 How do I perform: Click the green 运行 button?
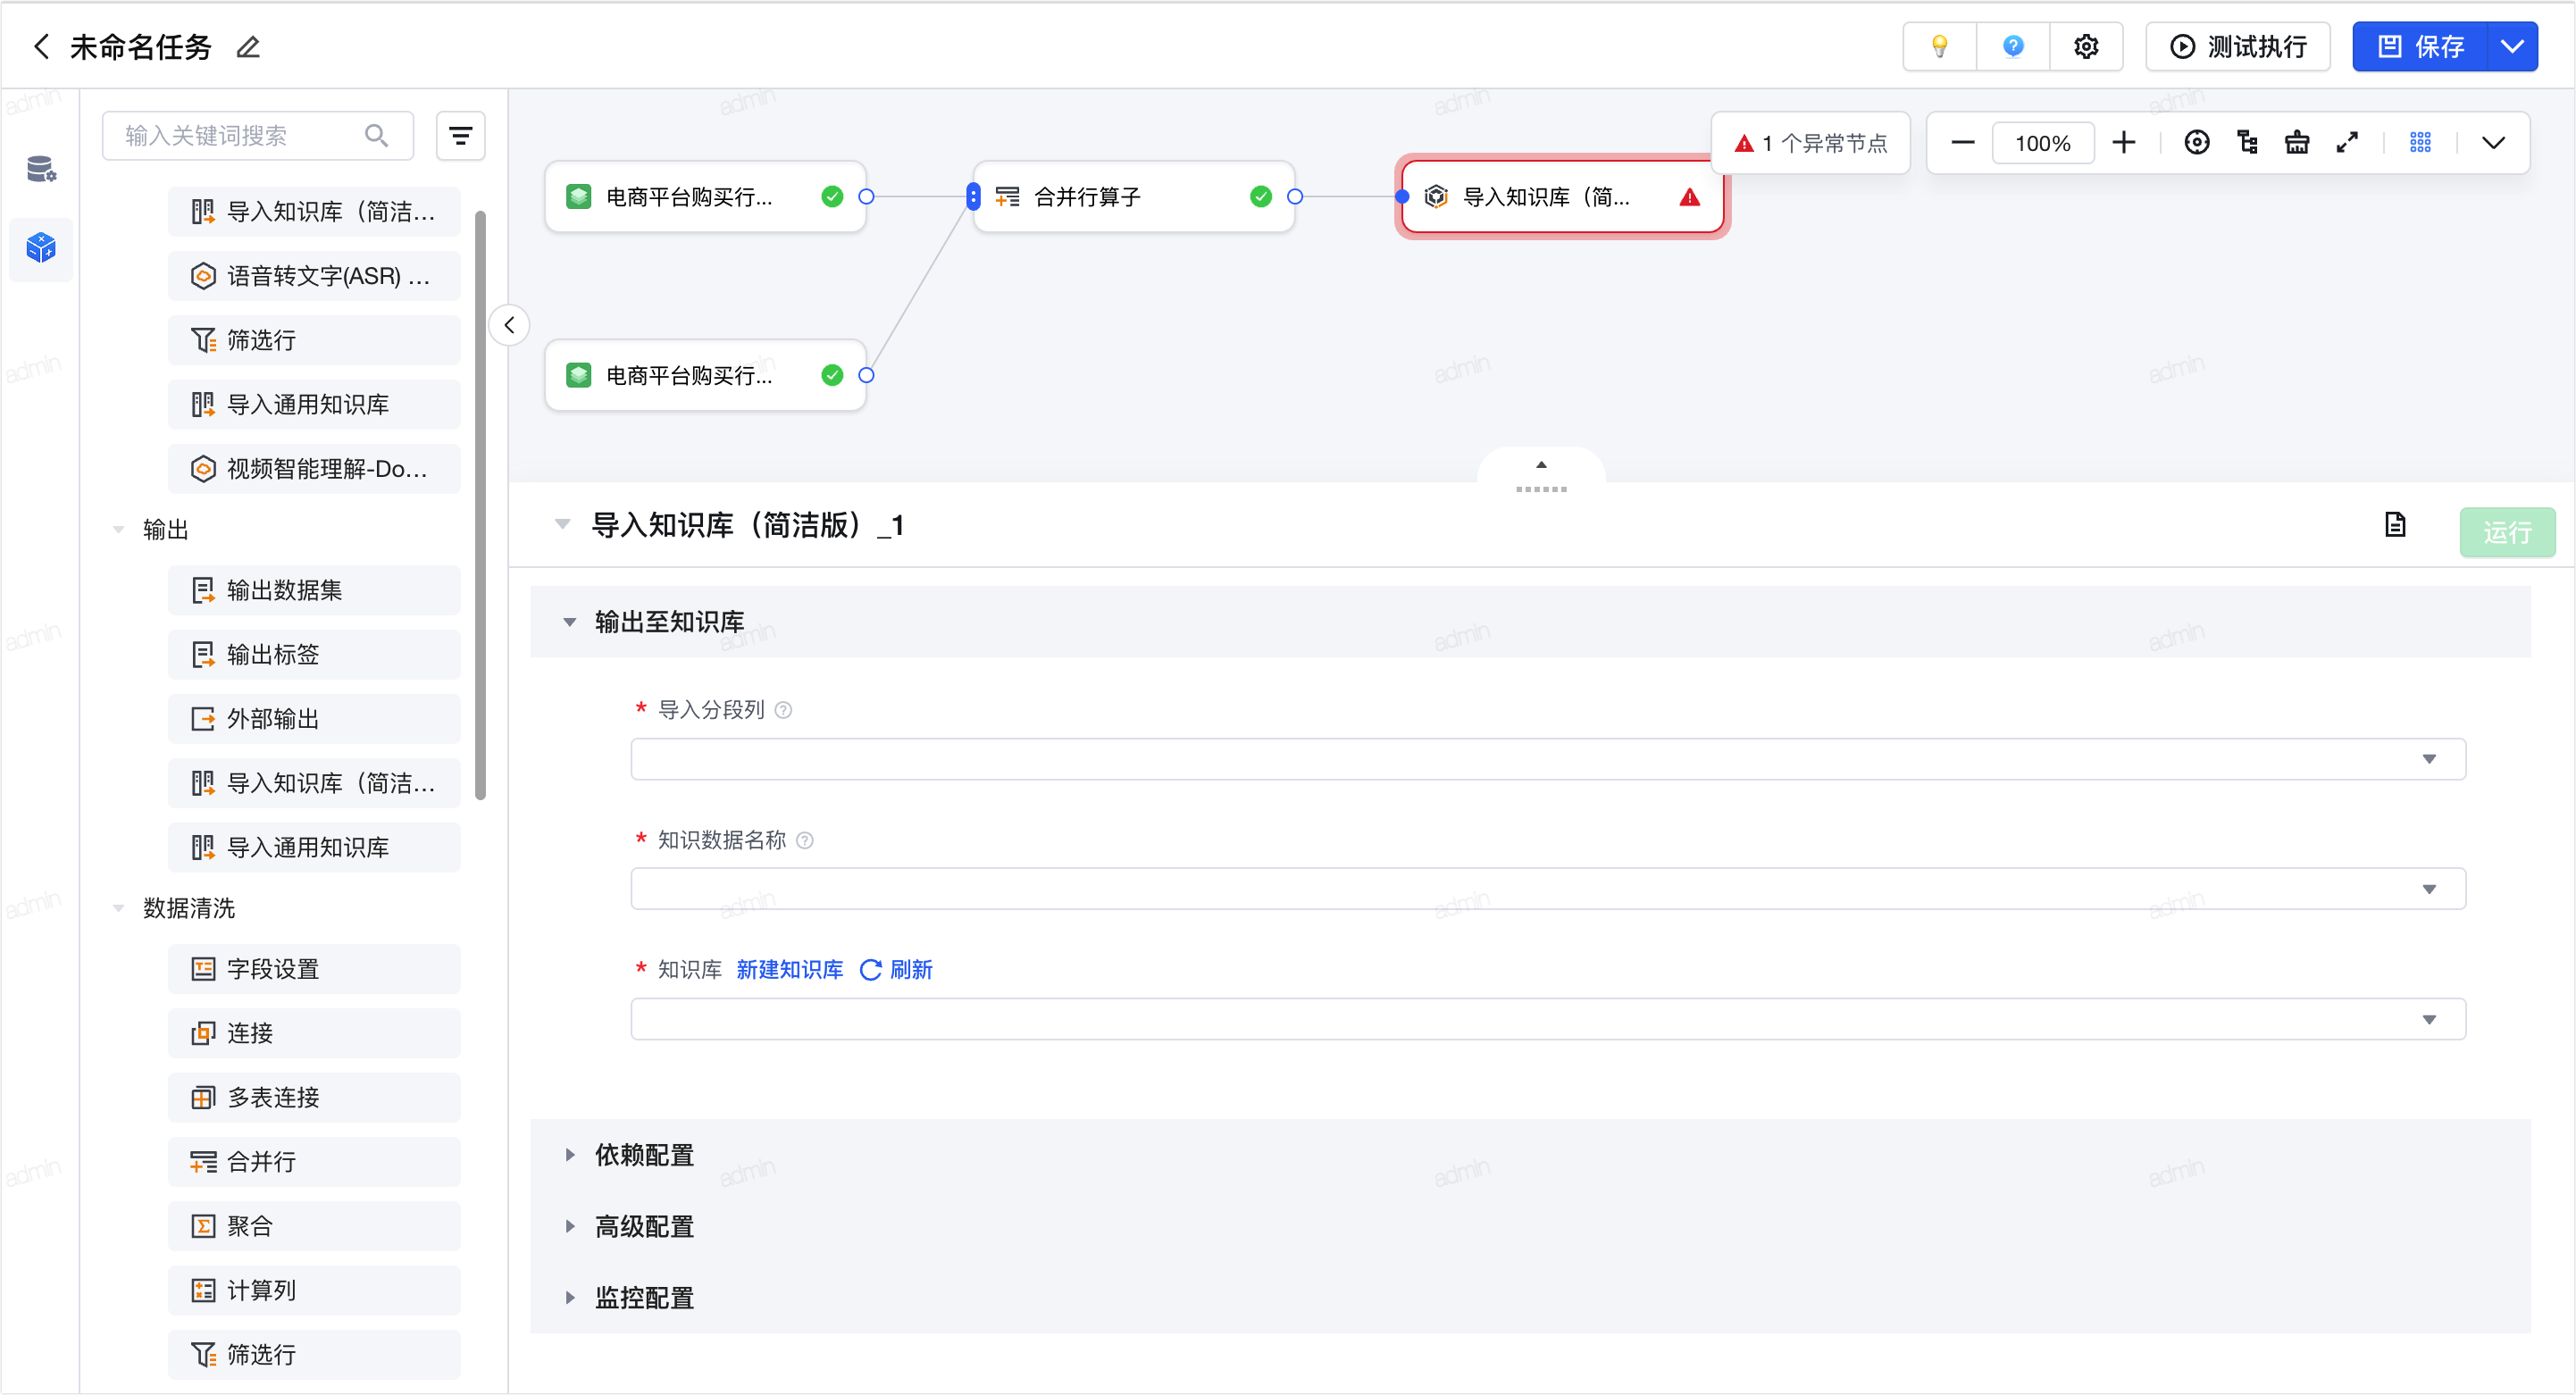(2507, 531)
